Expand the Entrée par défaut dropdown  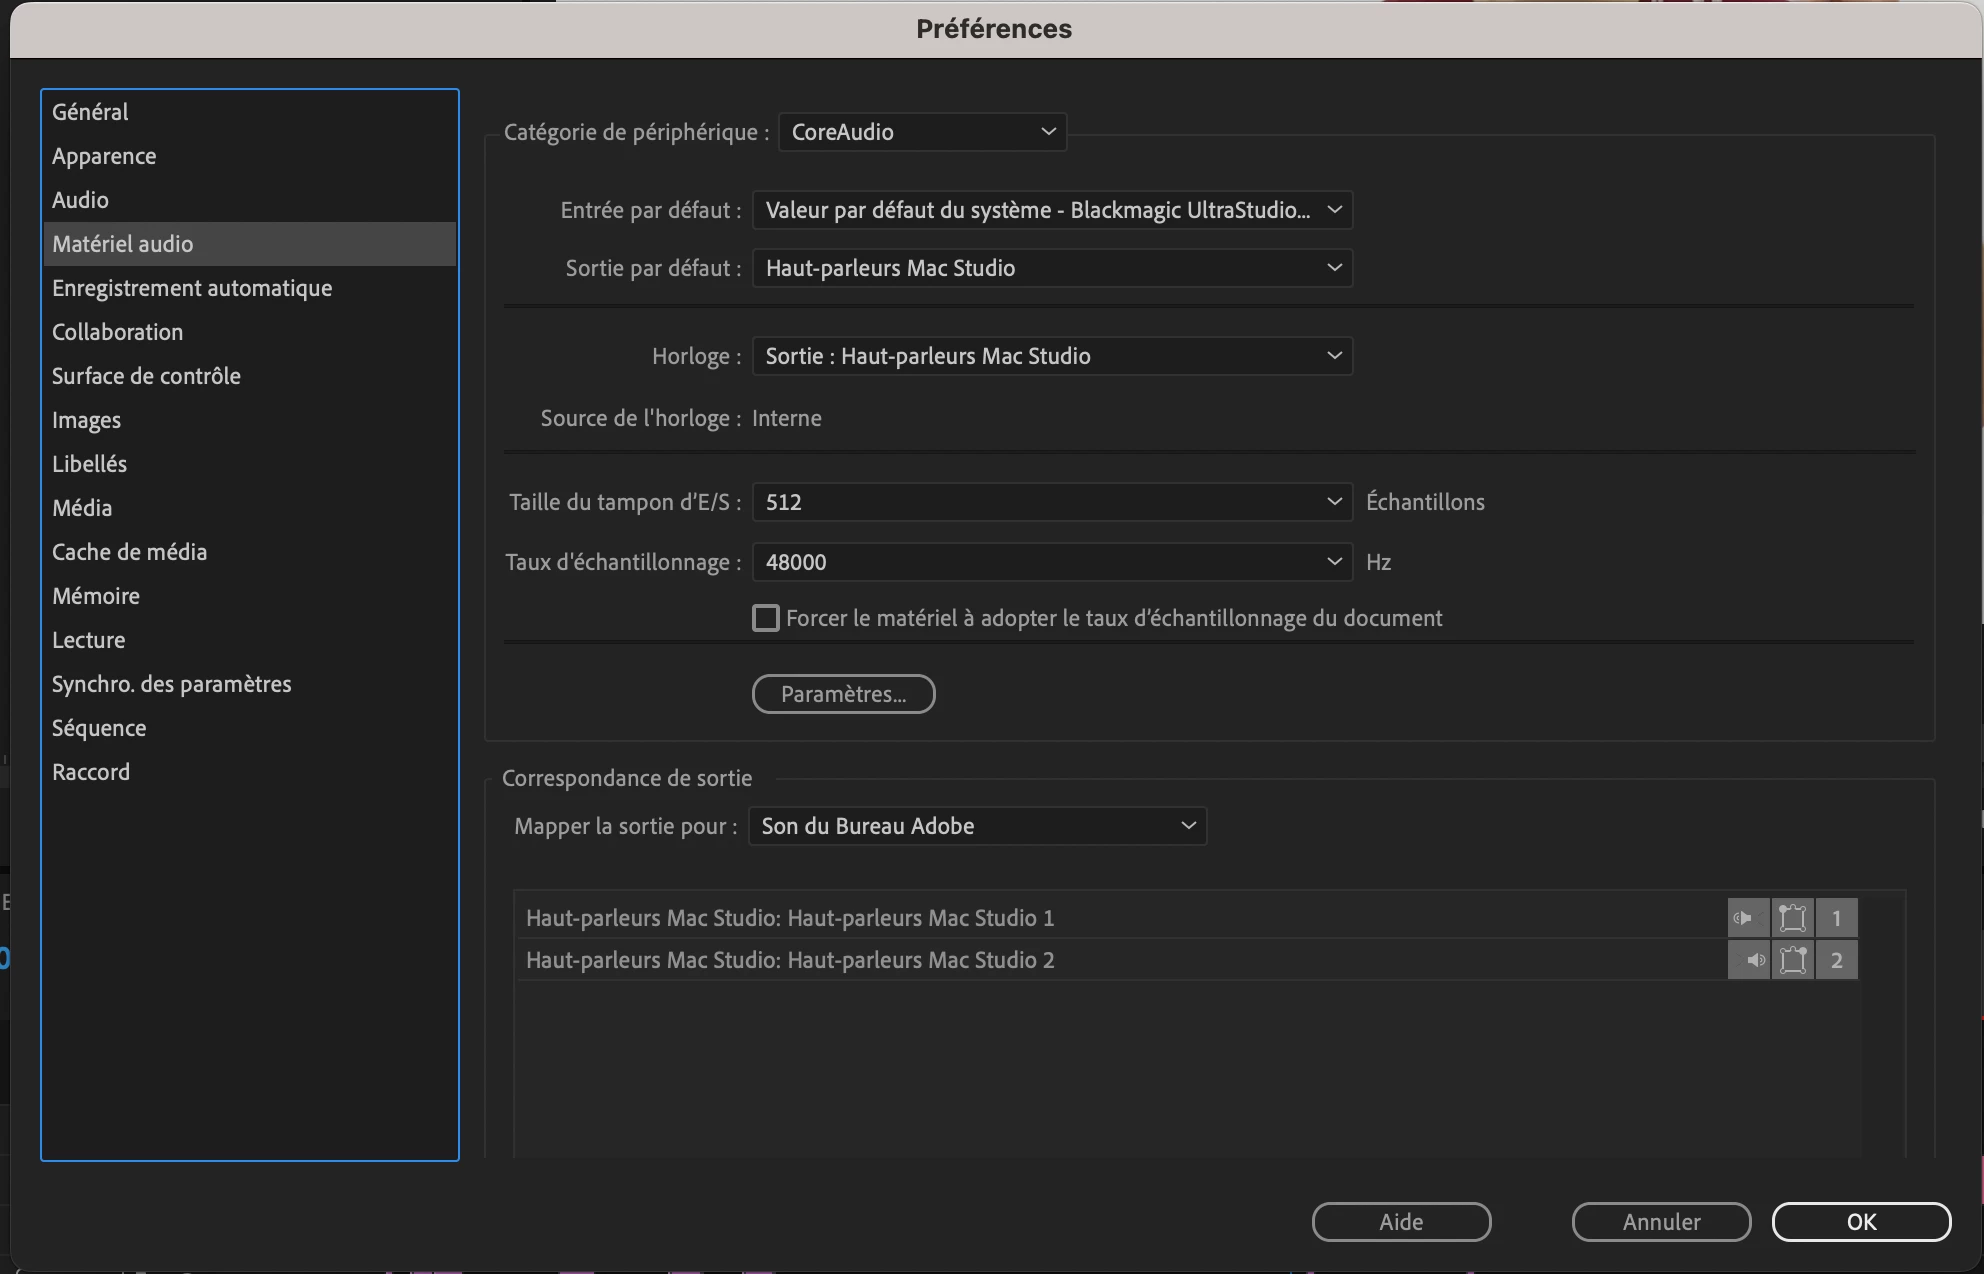[1051, 210]
